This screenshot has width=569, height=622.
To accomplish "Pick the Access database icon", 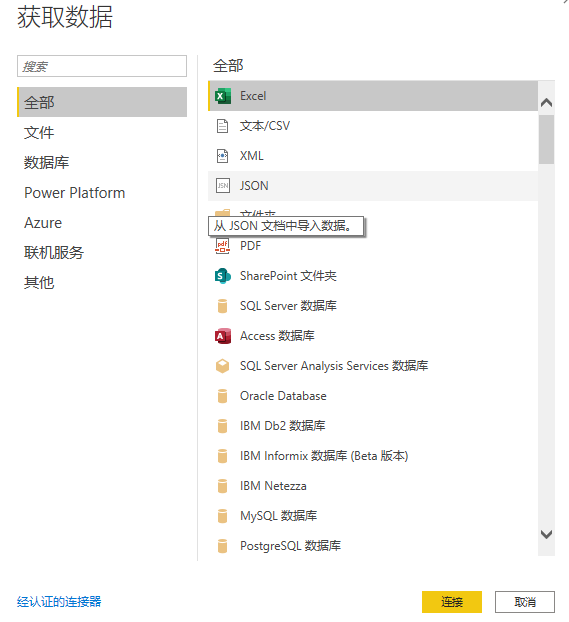I will (x=223, y=336).
